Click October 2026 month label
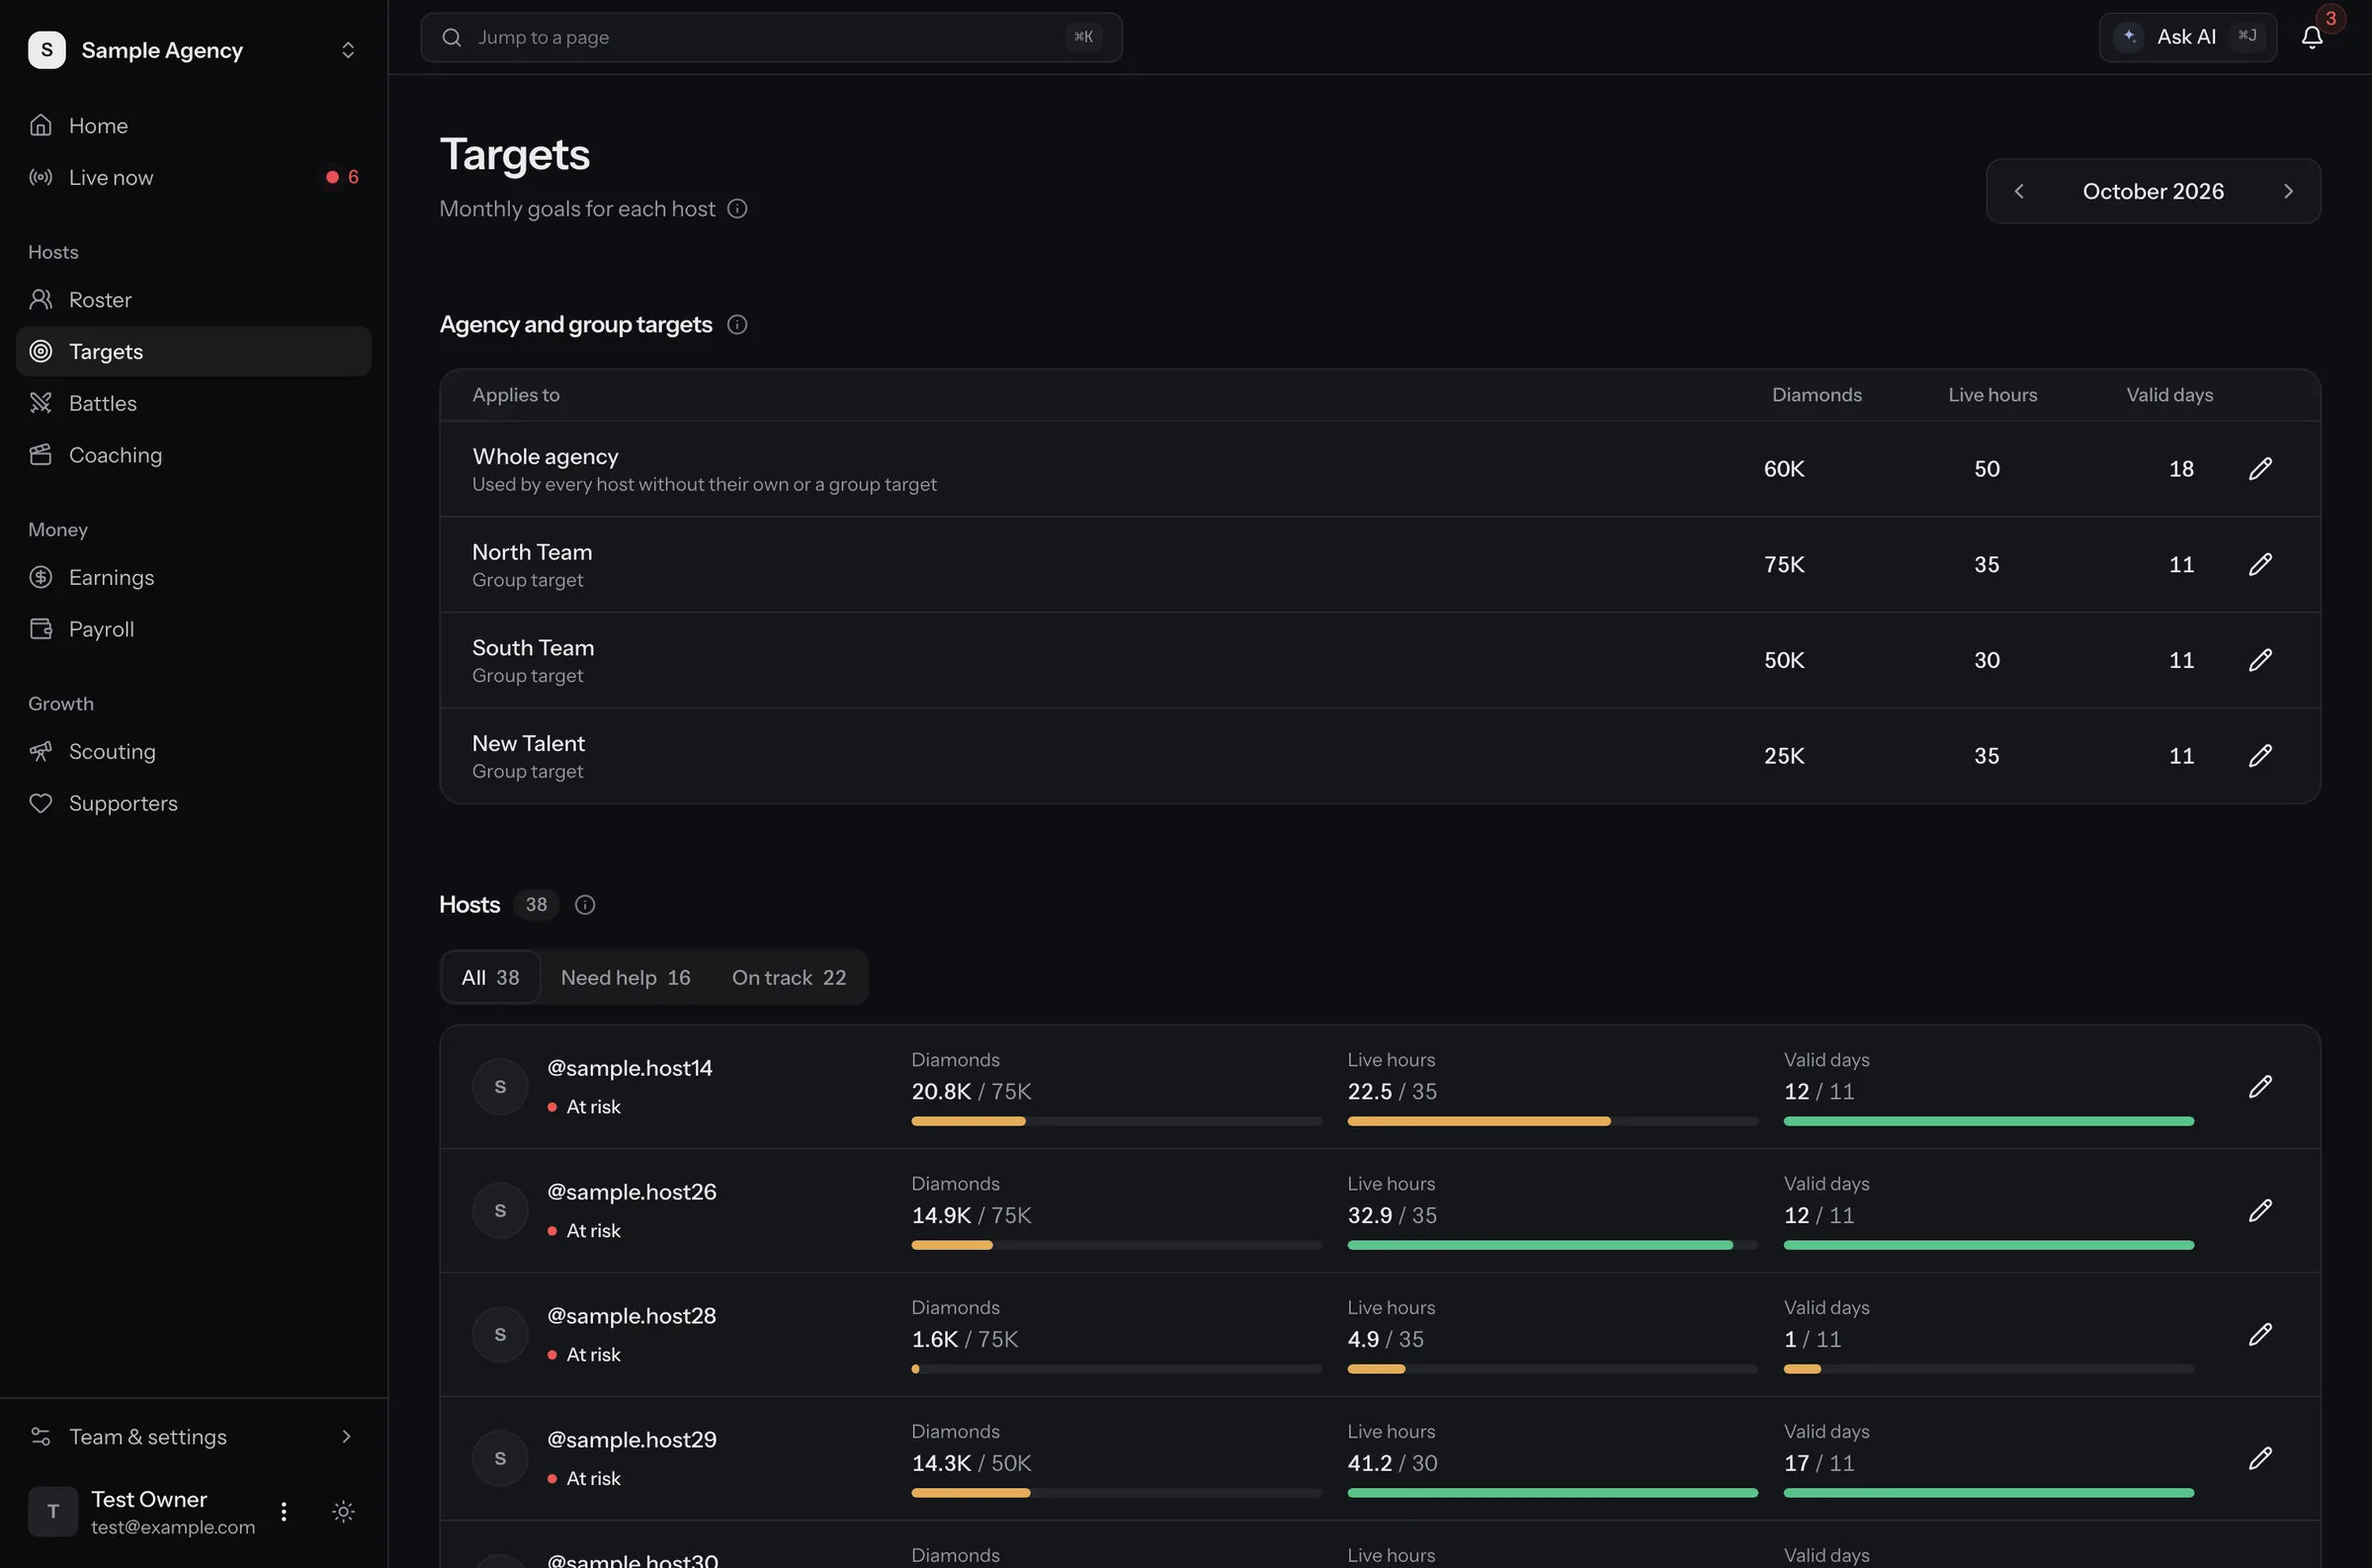Image resolution: width=2372 pixels, height=1568 pixels. [2153, 191]
